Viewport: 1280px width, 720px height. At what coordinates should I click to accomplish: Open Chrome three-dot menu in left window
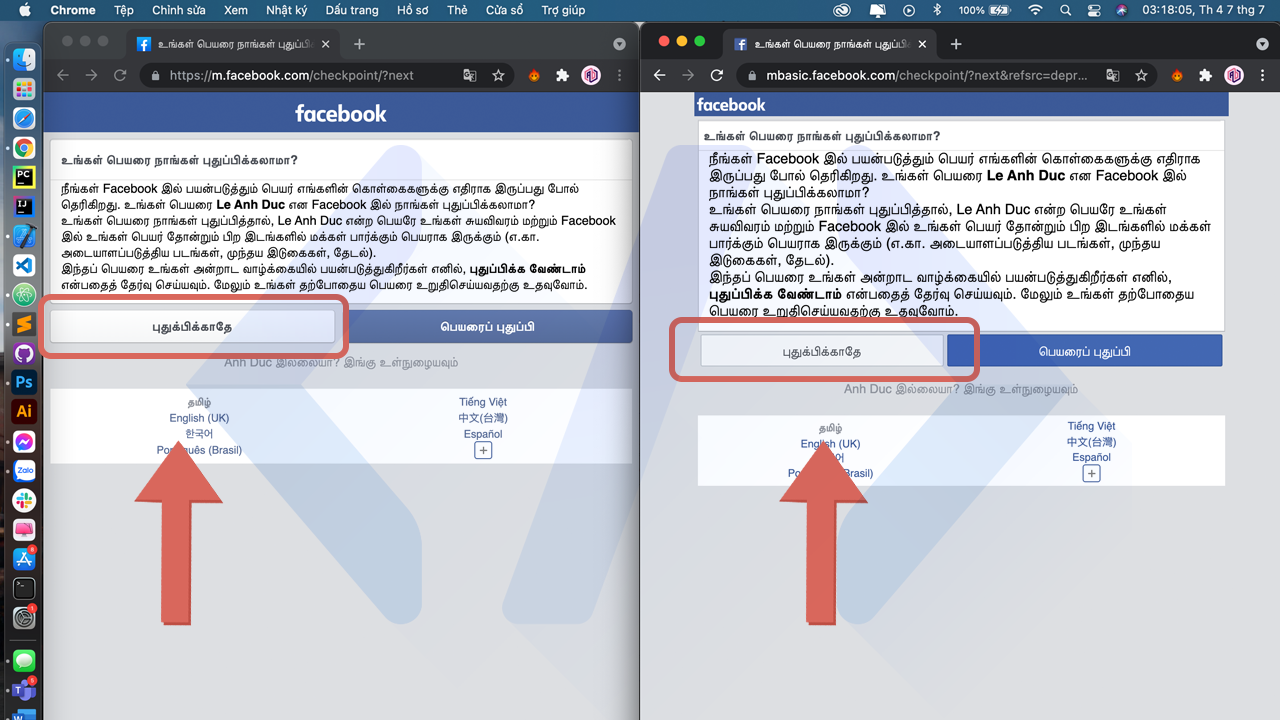click(x=620, y=75)
